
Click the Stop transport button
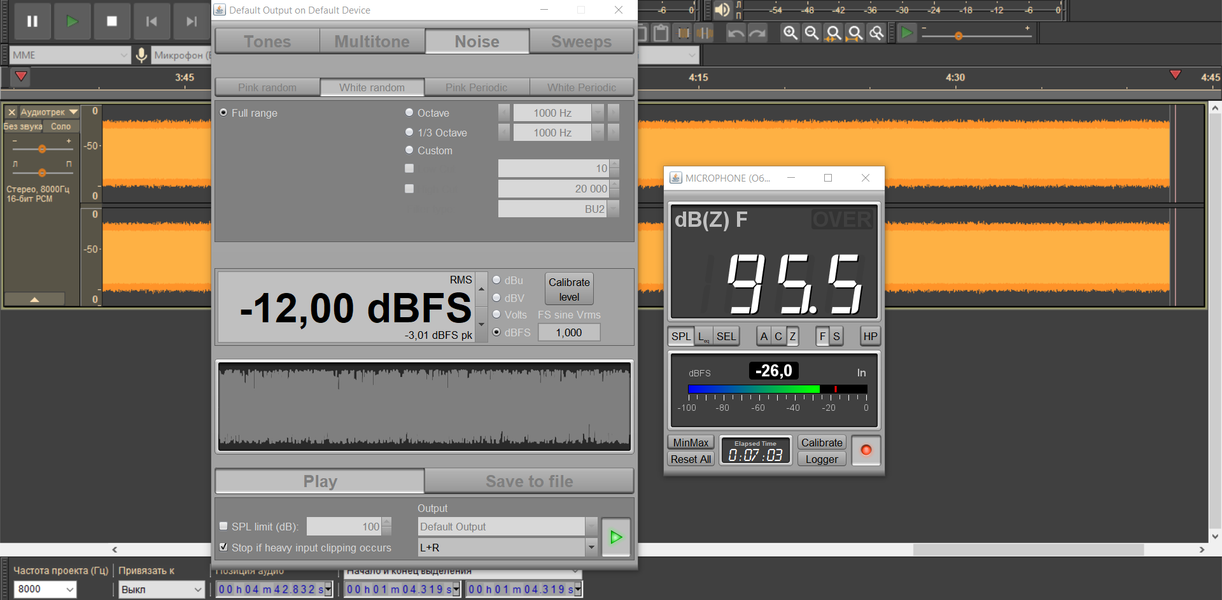click(112, 21)
